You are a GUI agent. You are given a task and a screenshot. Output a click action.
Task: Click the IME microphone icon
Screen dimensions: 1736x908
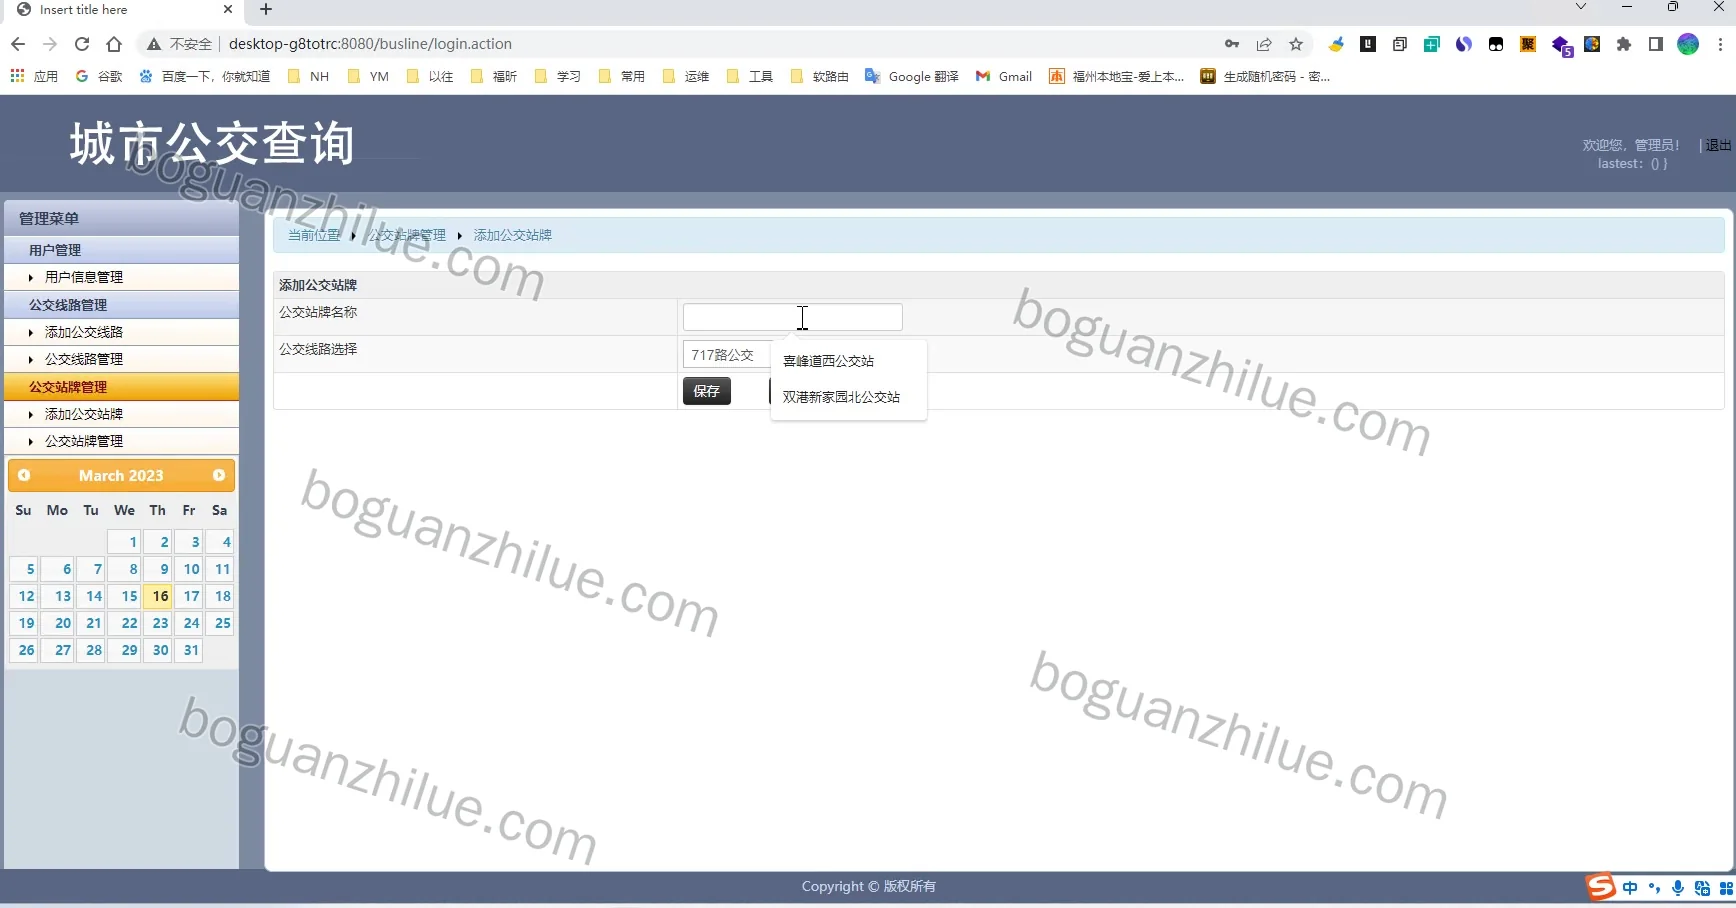click(1678, 888)
